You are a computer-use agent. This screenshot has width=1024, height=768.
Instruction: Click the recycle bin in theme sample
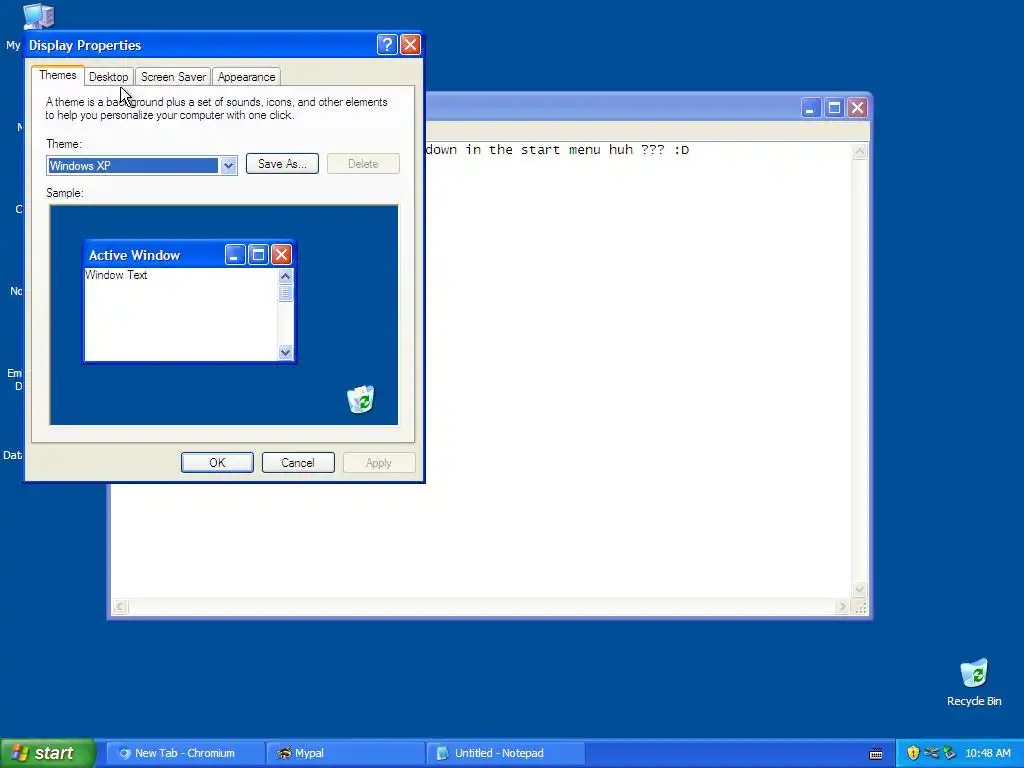(x=360, y=399)
